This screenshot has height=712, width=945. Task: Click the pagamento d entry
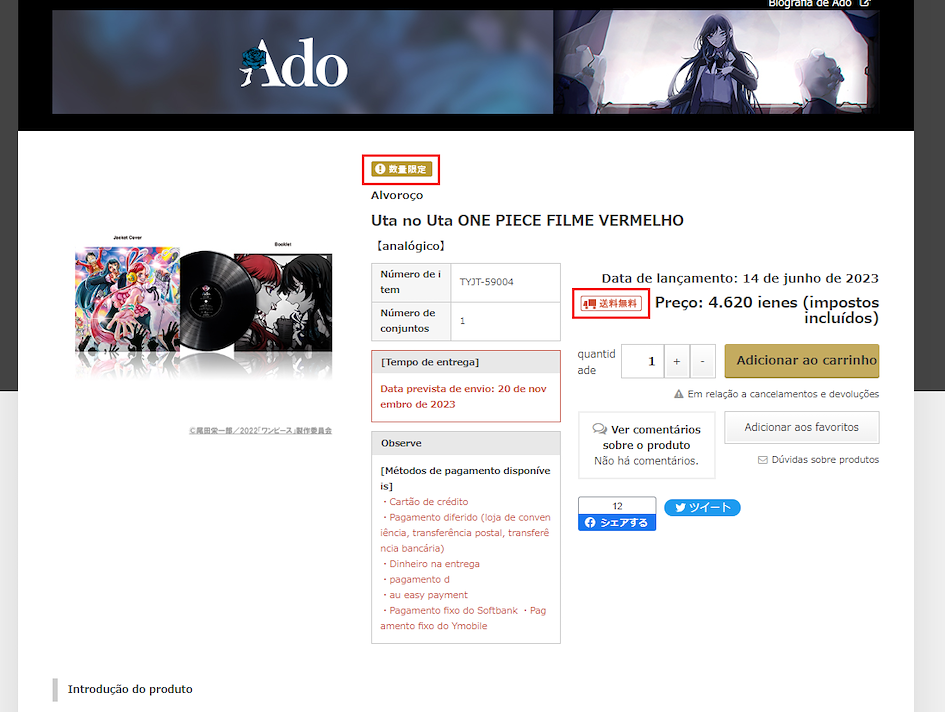(417, 579)
